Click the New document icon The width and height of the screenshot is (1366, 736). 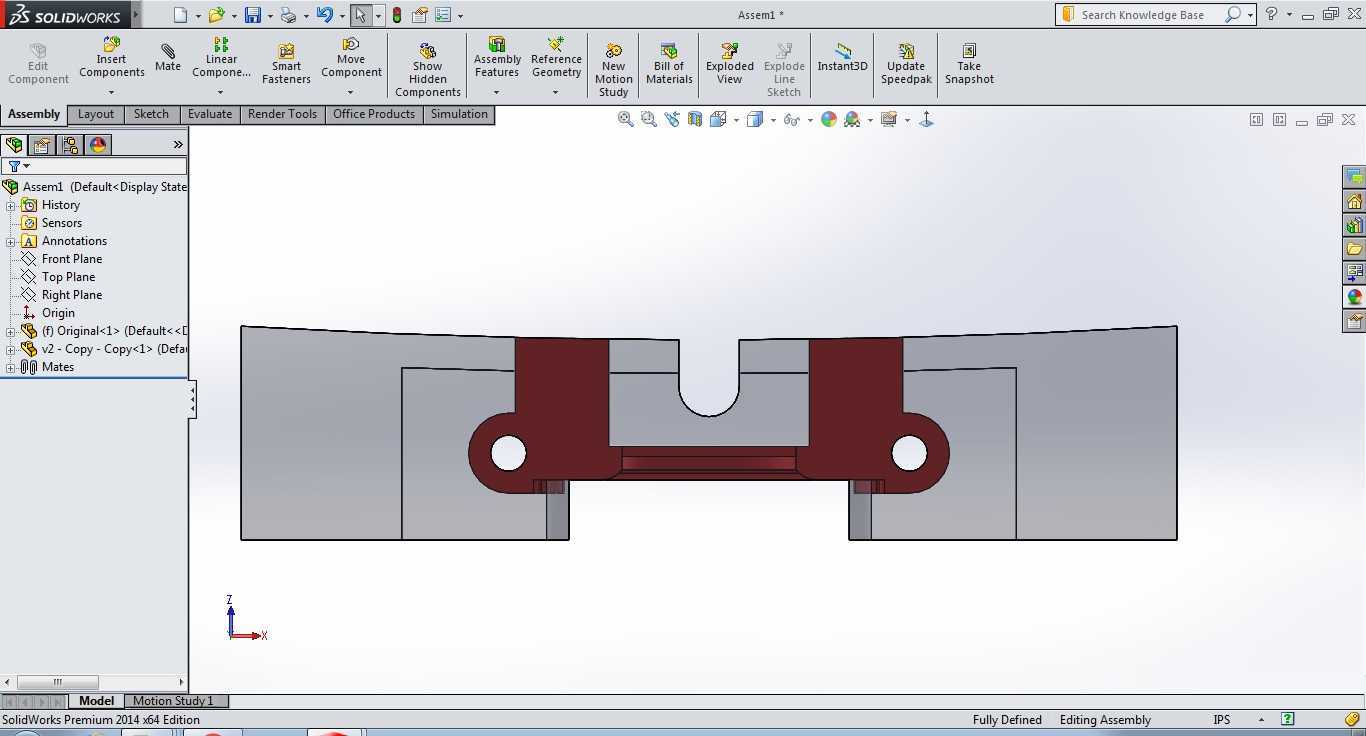click(180, 15)
